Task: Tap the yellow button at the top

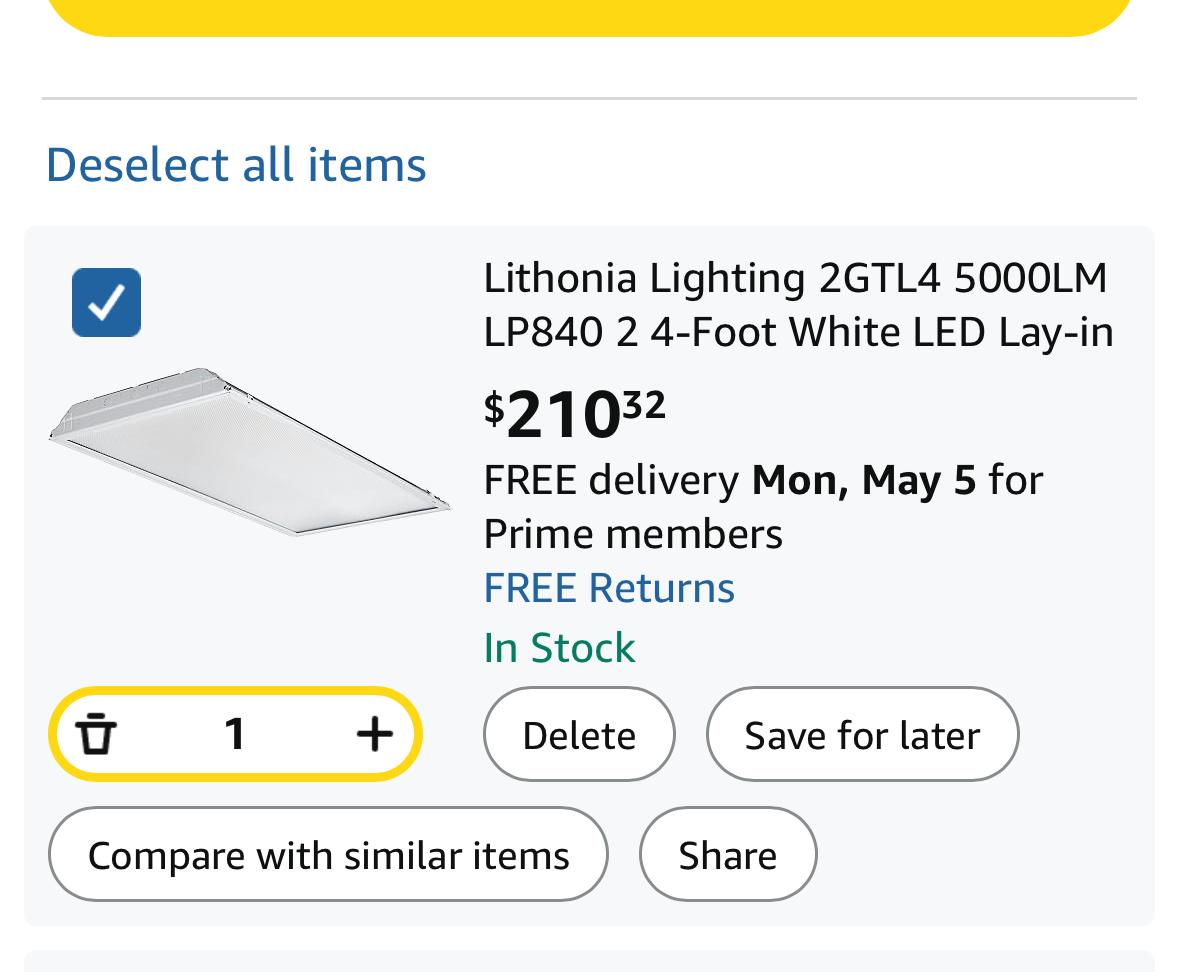Action: [589, 14]
